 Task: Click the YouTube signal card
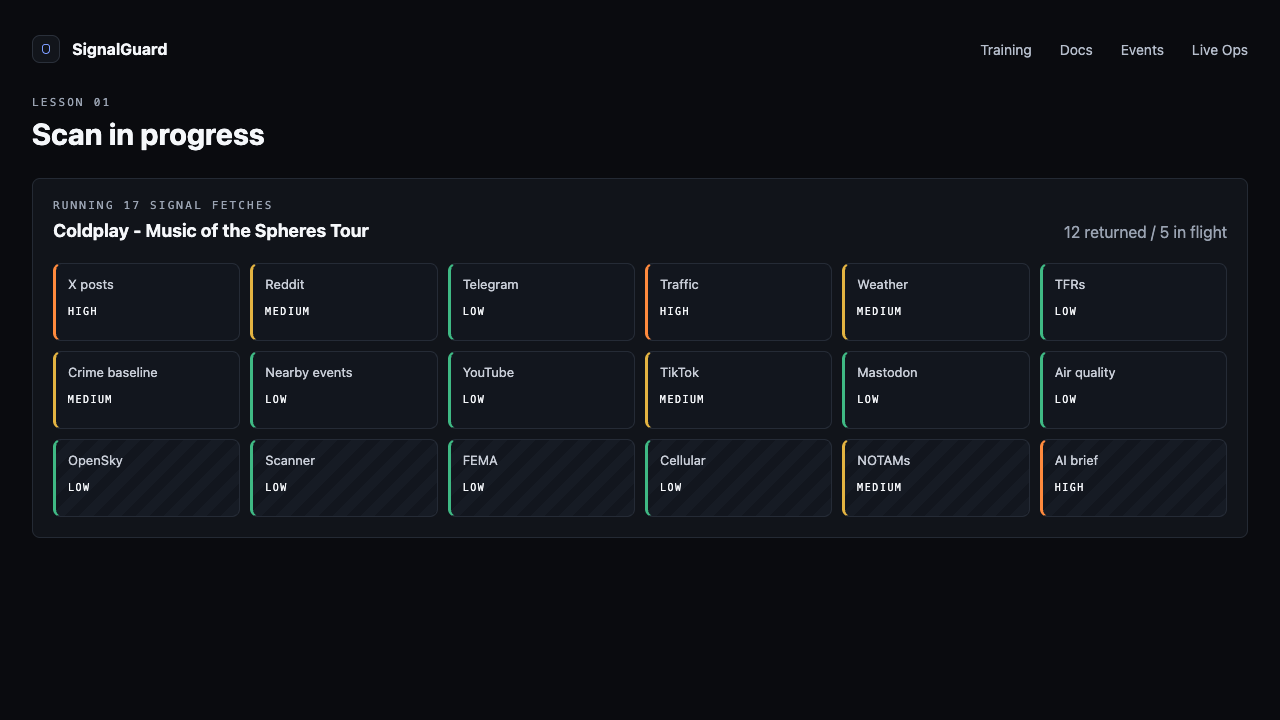(x=541, y=390)
